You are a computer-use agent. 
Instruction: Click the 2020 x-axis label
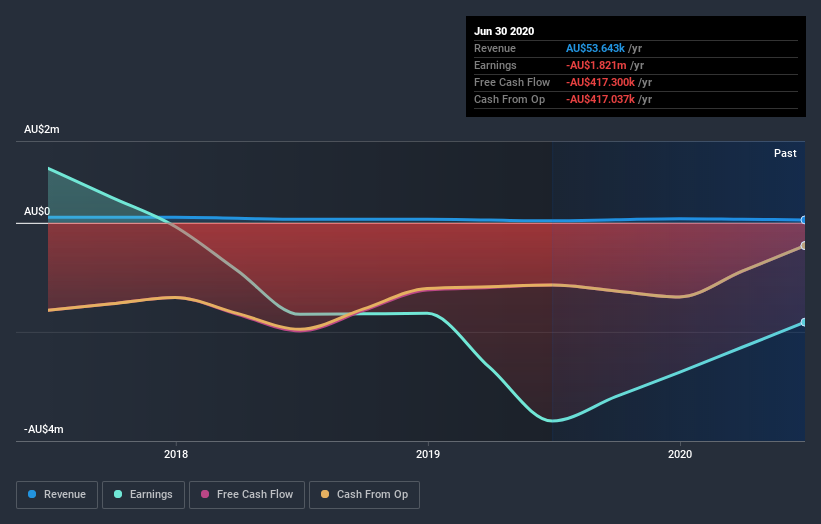pyautogui.click(x=680, y=454)
